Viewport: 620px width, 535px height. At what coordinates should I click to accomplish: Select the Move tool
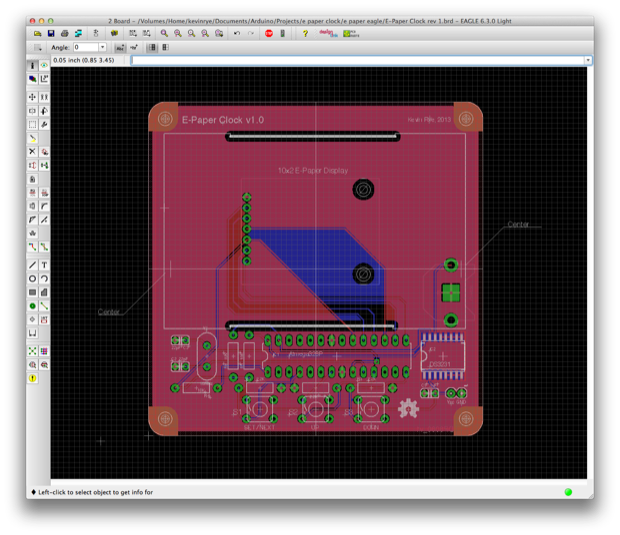(x=32, y=97)
